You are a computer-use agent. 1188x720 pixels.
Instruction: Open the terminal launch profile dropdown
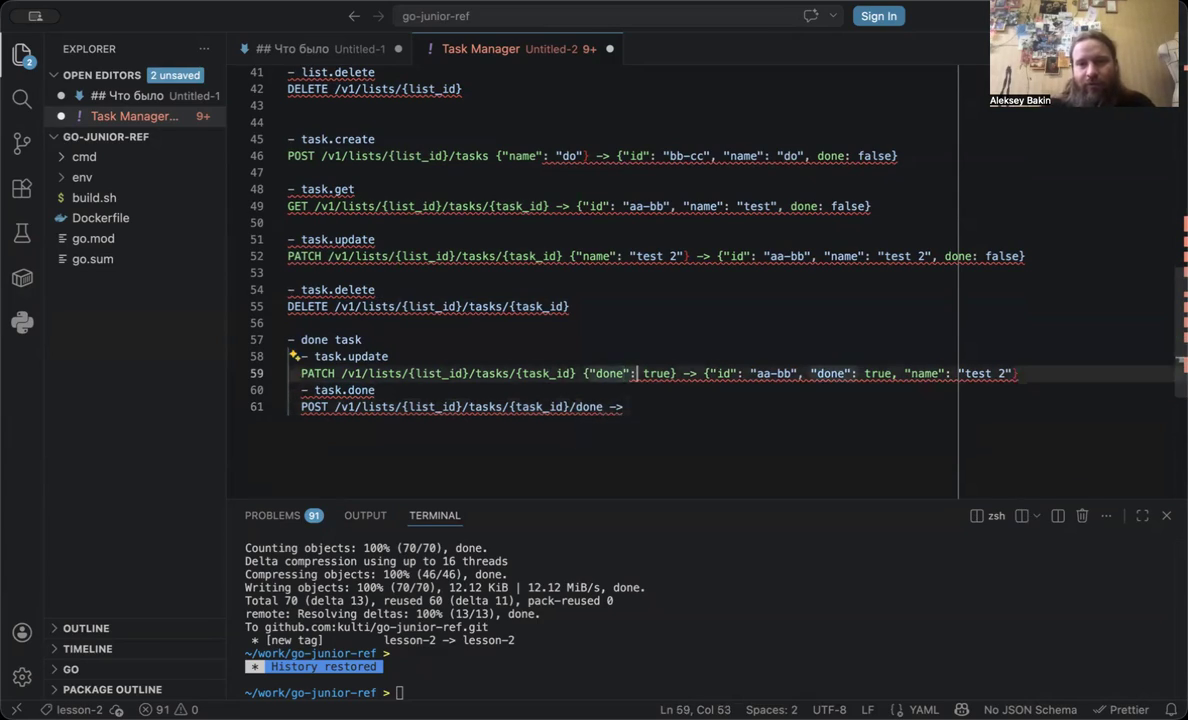coord(1037,515)
